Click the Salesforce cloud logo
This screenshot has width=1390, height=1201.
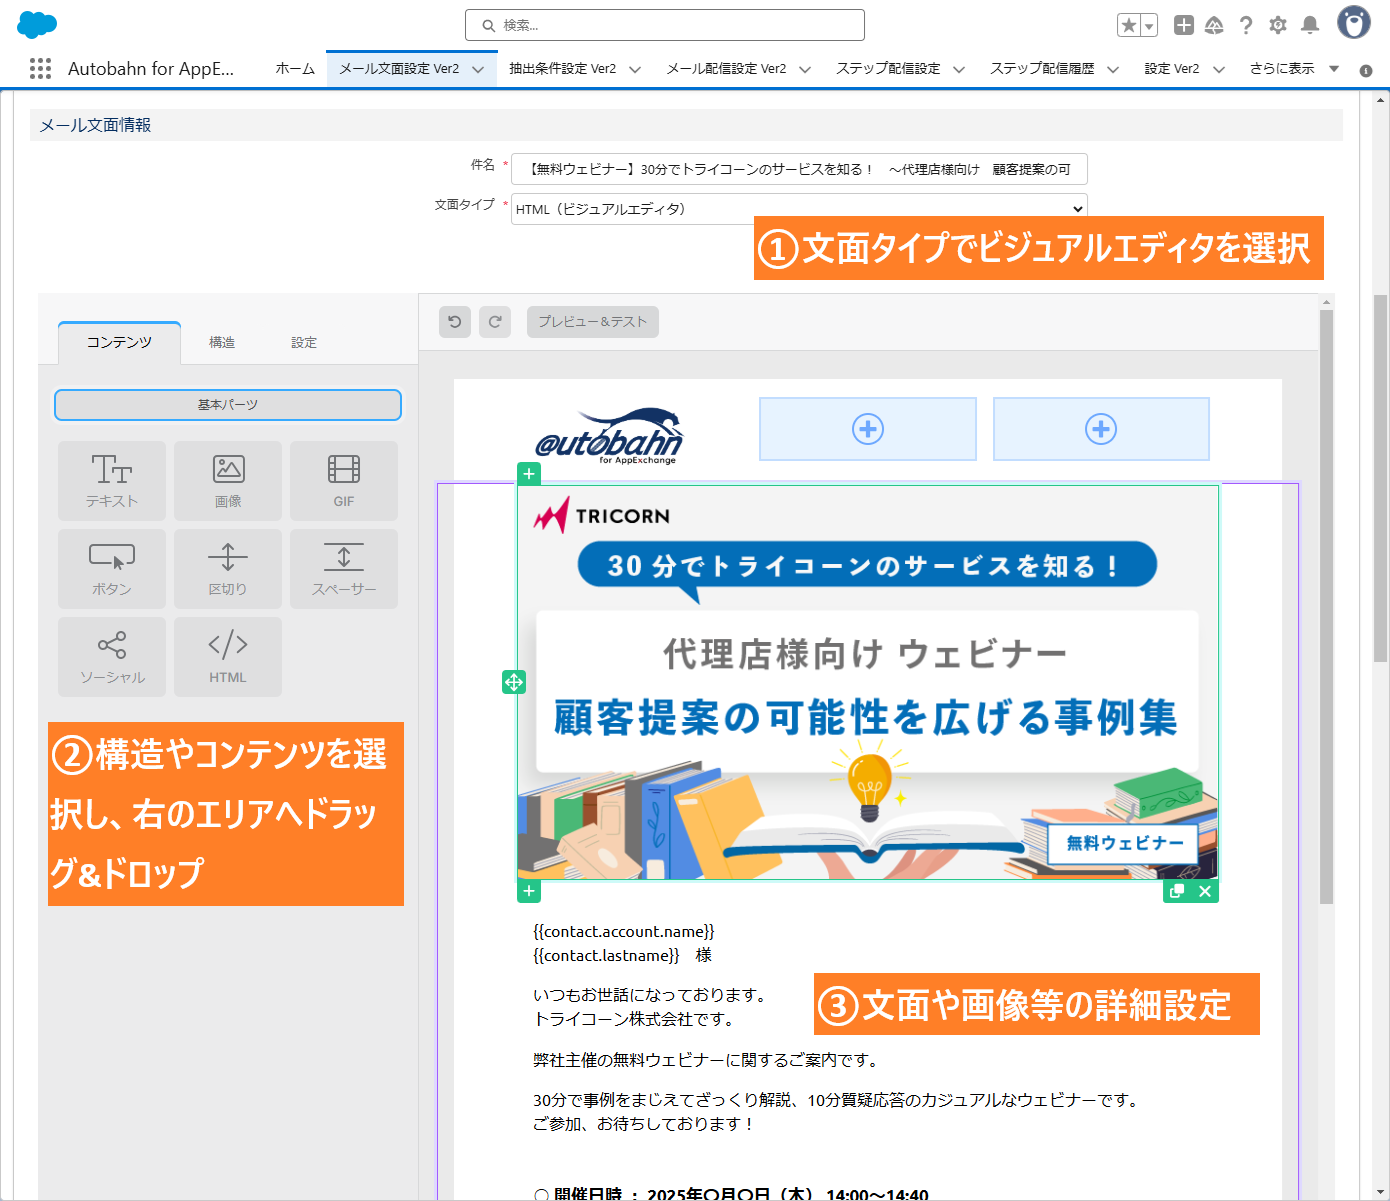tap(38, 24)
